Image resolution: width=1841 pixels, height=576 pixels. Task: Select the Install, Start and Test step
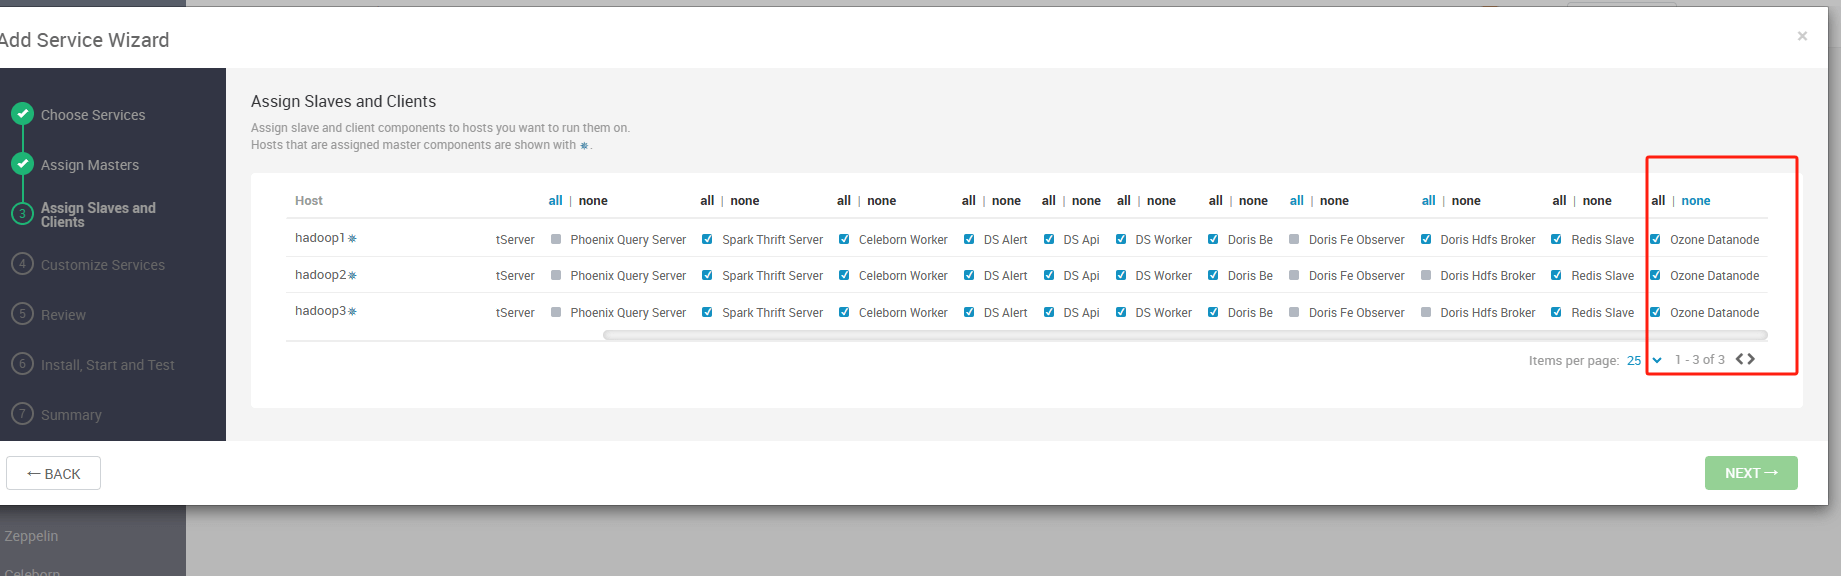[107, 365]
